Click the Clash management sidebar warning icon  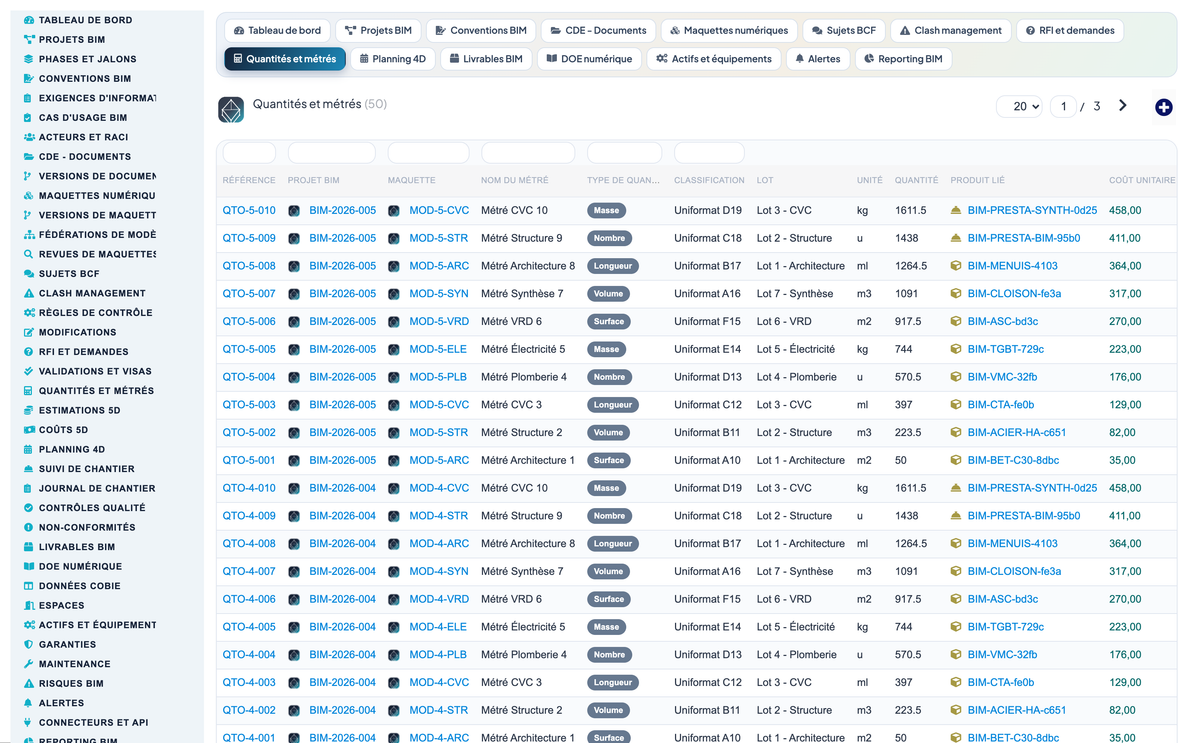(x=29, y=293)
